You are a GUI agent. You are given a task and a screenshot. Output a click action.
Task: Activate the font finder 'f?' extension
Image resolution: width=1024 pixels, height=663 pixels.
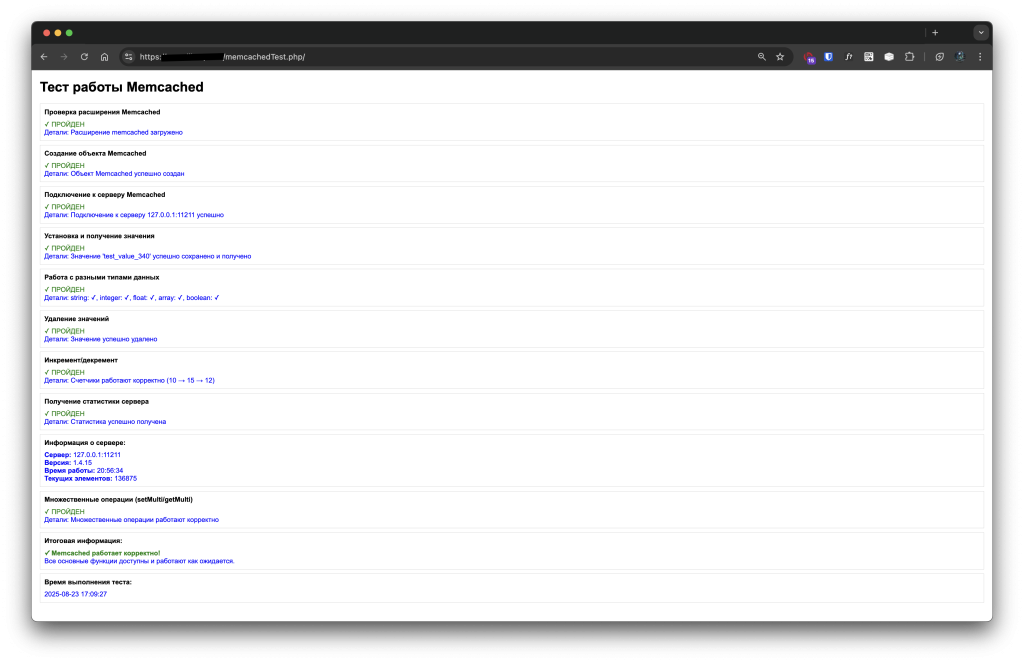coord(848,57)
